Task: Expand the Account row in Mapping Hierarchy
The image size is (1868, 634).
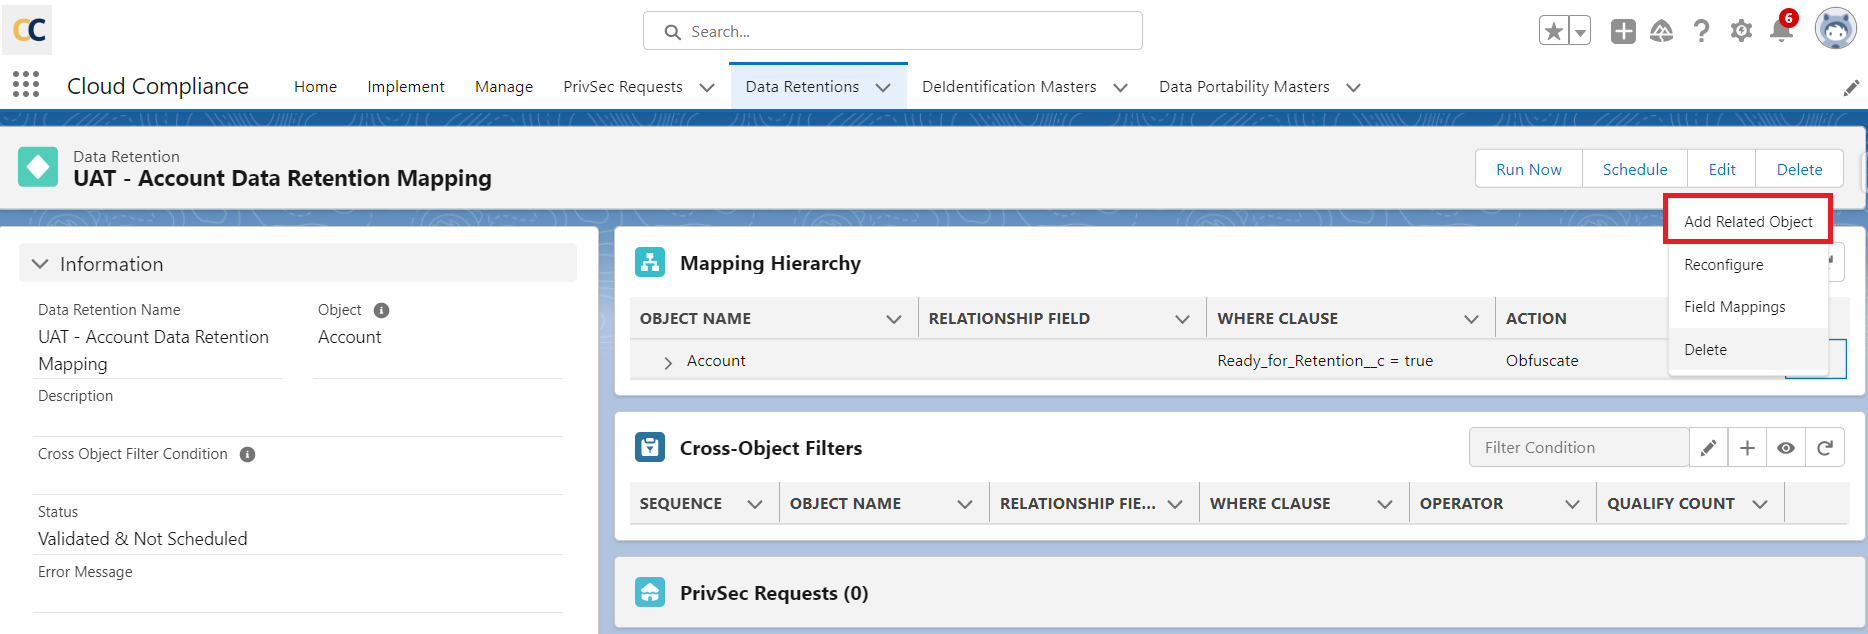Action: click(668, 362)
